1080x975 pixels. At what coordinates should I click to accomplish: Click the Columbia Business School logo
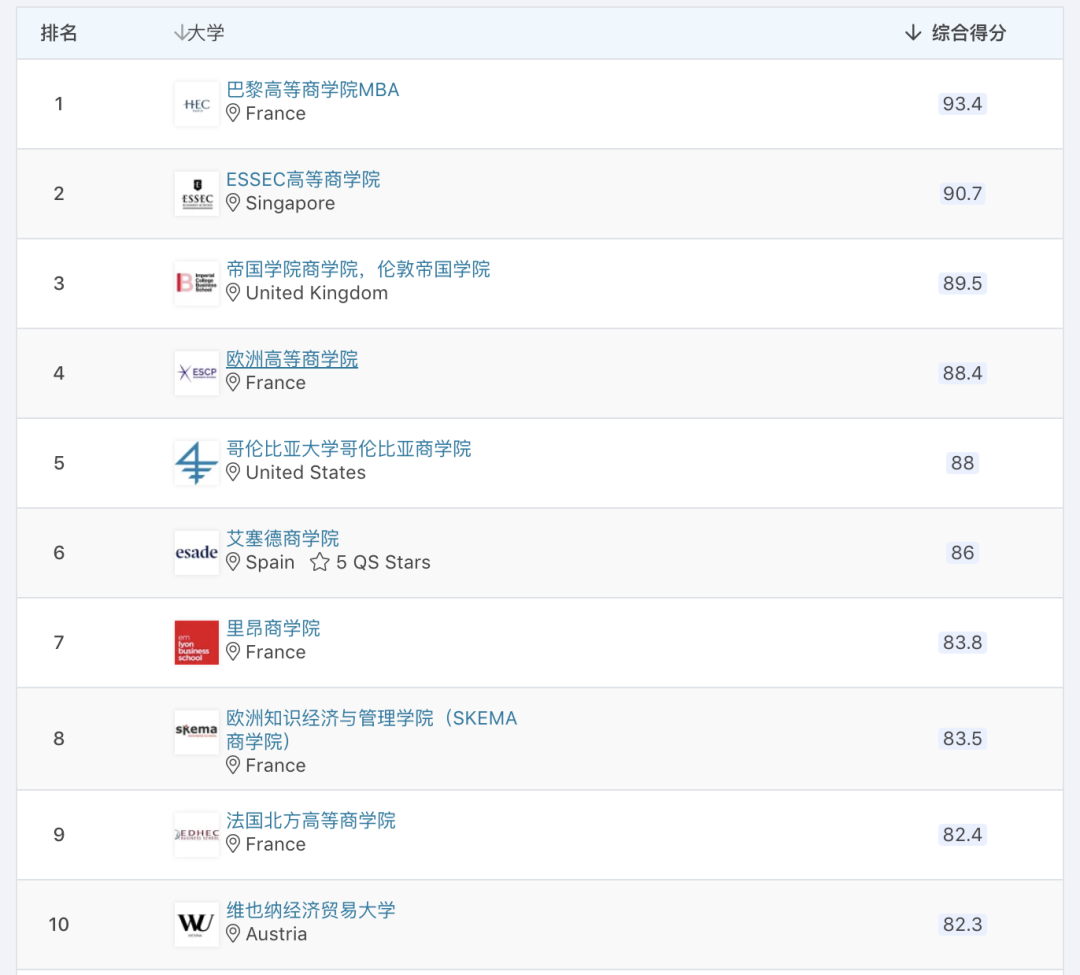[196, 463]
